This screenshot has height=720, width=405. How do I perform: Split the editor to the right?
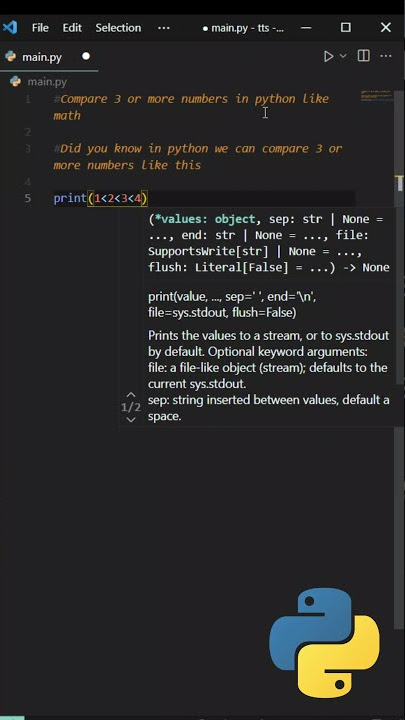(x=364, y=56)
